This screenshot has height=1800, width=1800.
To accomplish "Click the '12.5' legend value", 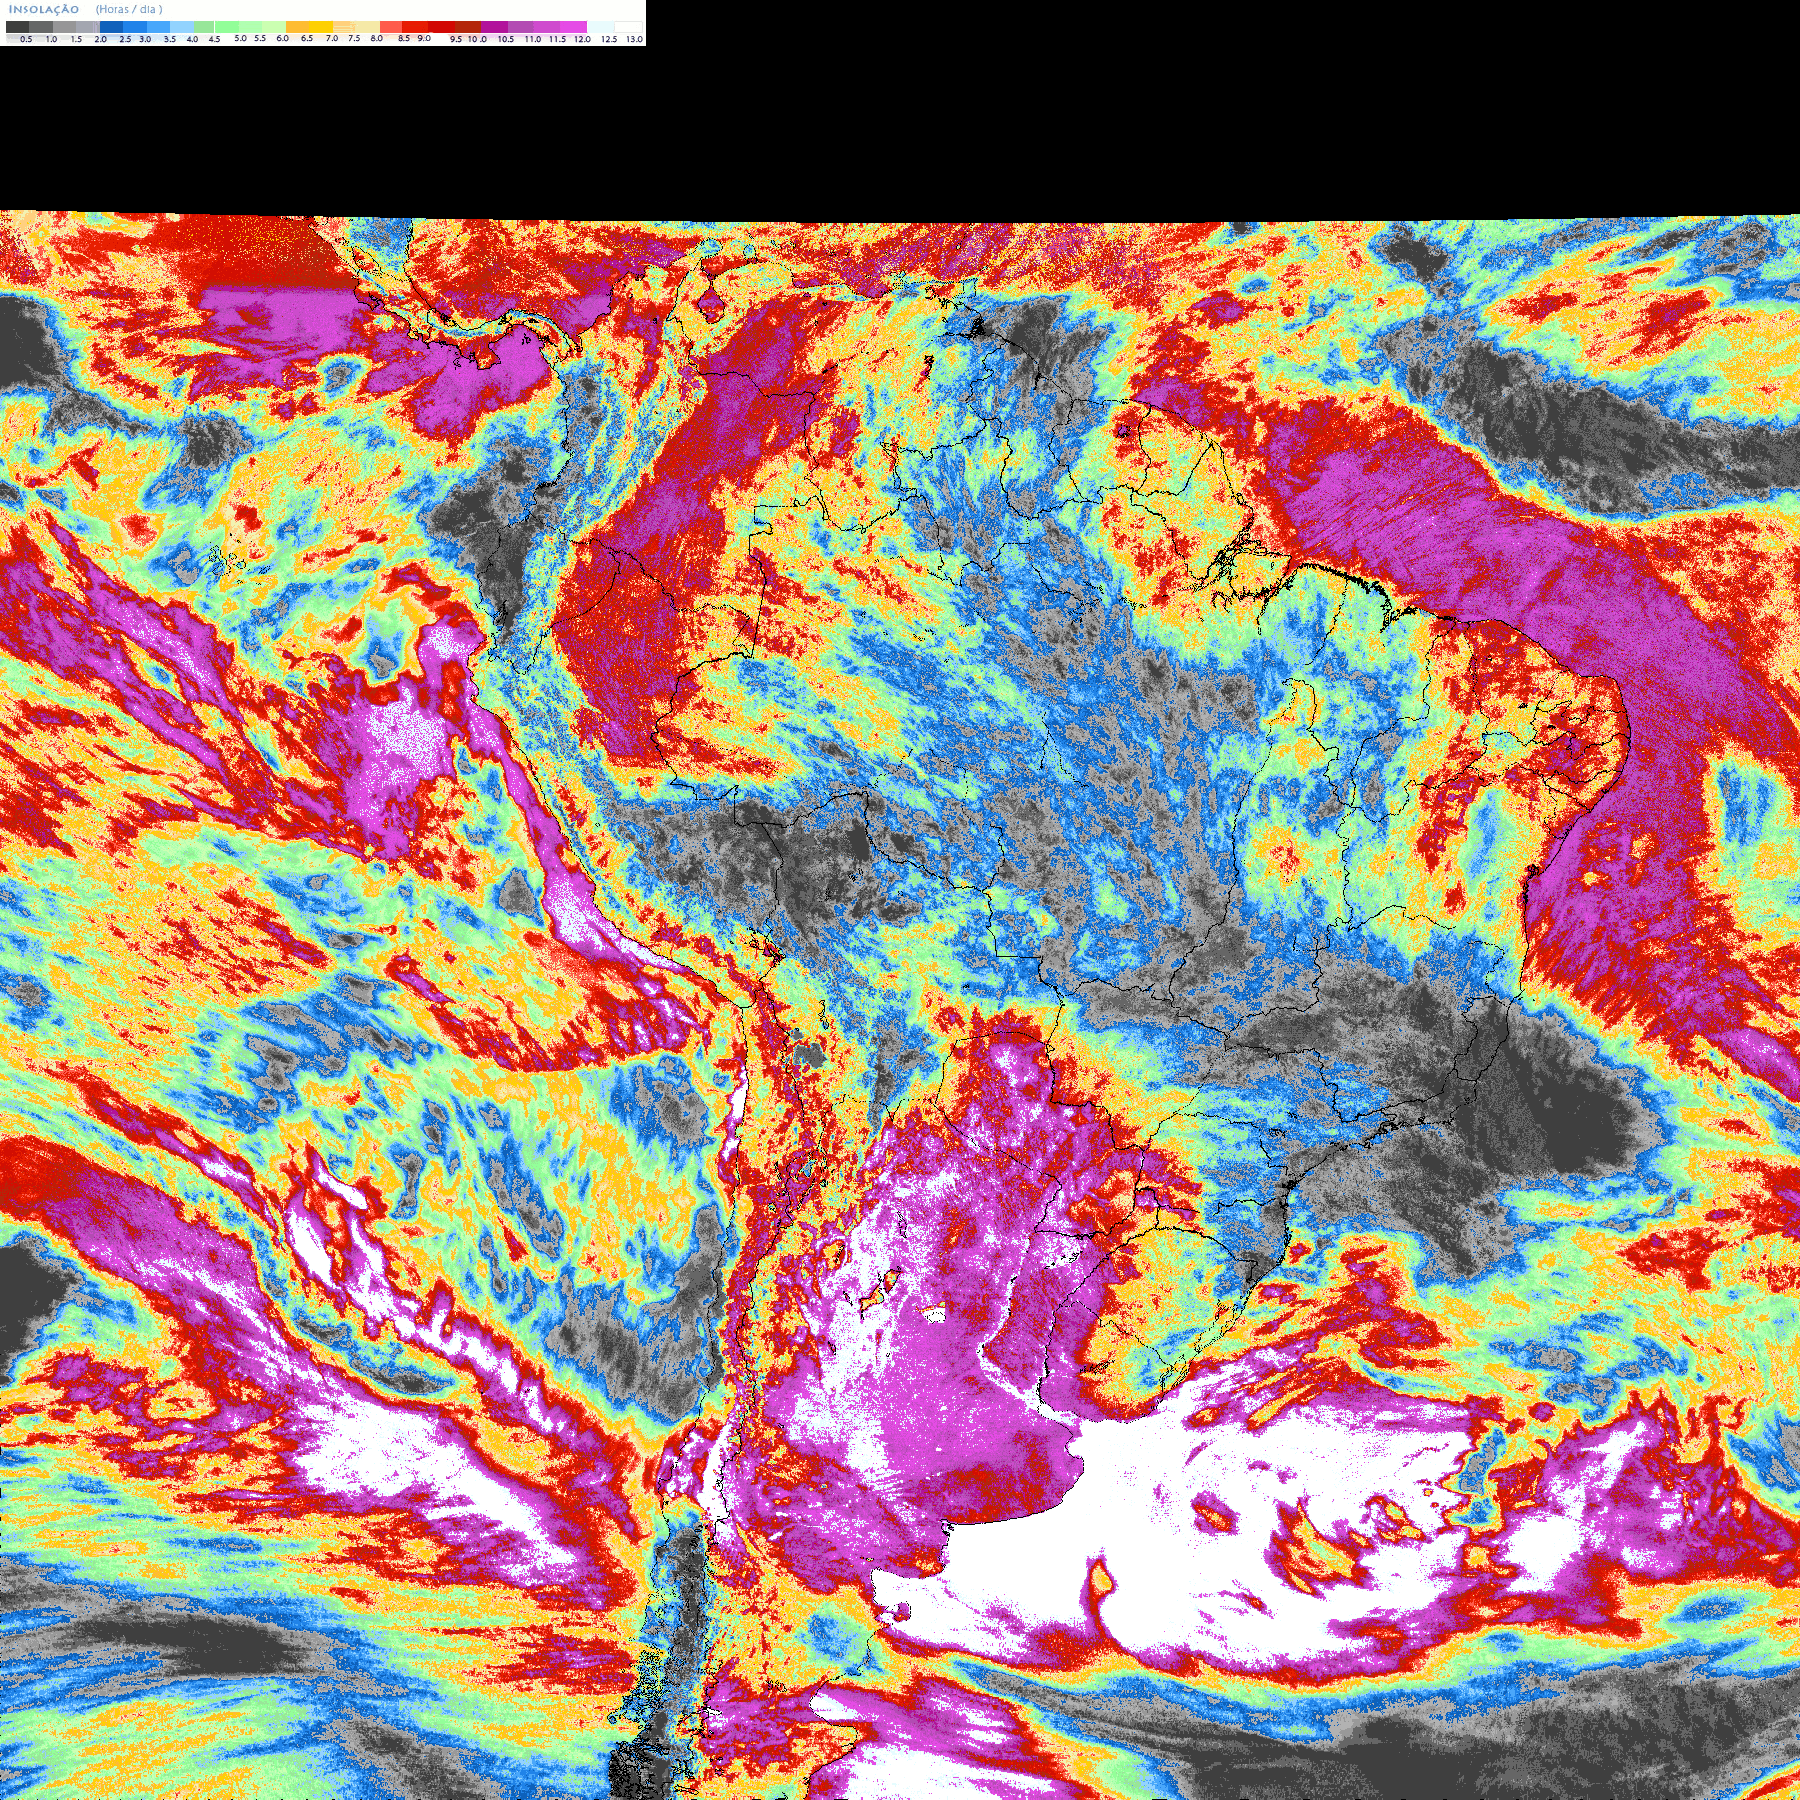I will [x=609, y=39].
